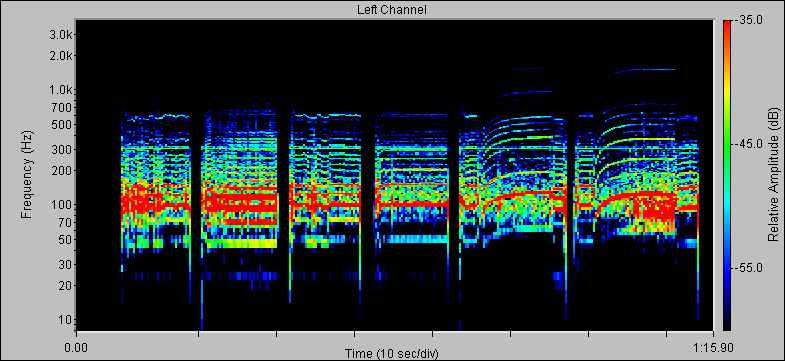The image size is (785, 361).
Task: Click the Time (10 sec/div) axis title
Action: 392,354
